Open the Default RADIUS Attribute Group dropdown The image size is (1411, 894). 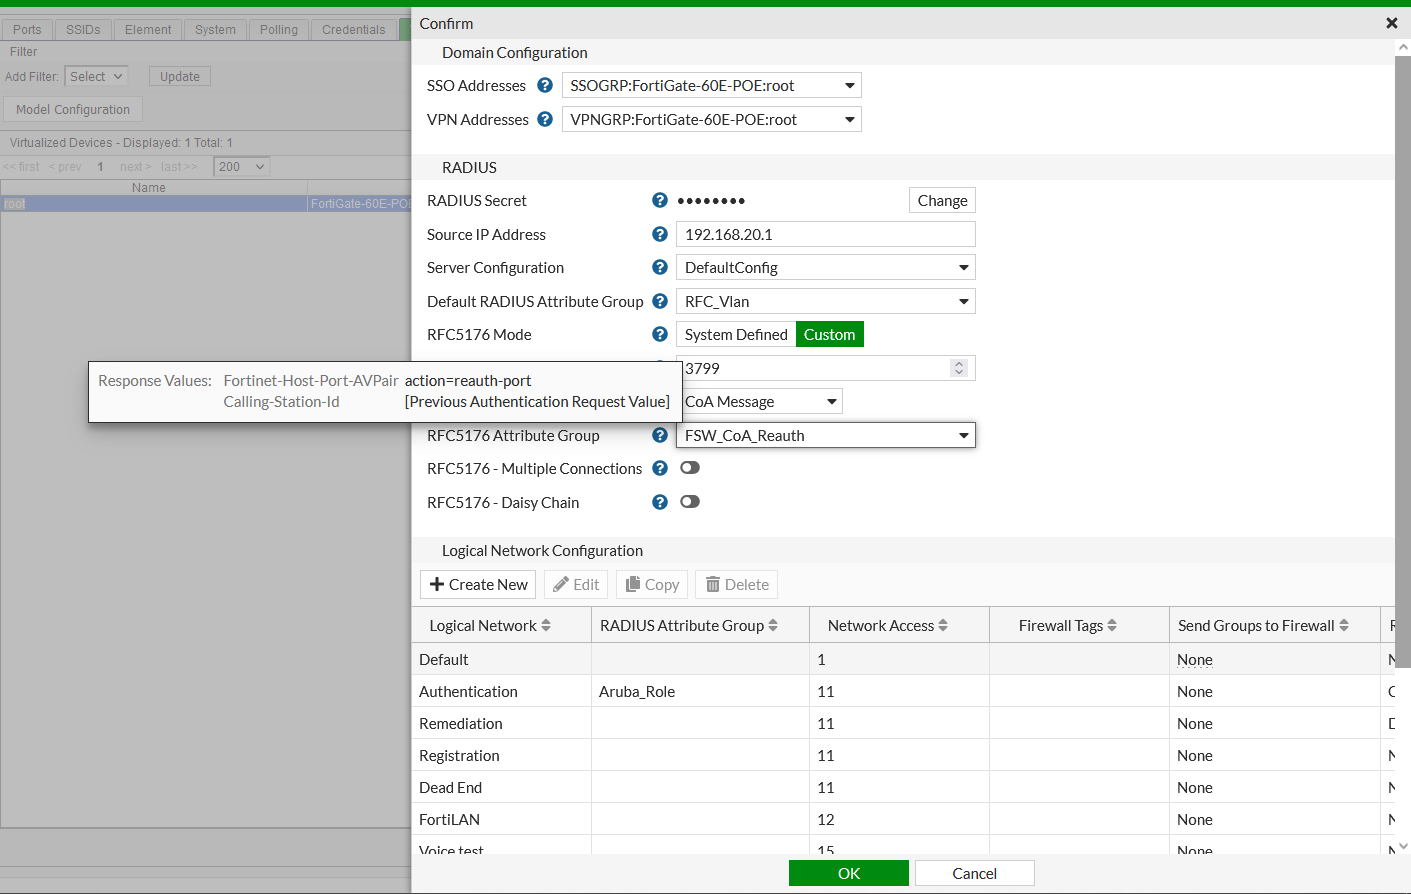tap(962, 301)
